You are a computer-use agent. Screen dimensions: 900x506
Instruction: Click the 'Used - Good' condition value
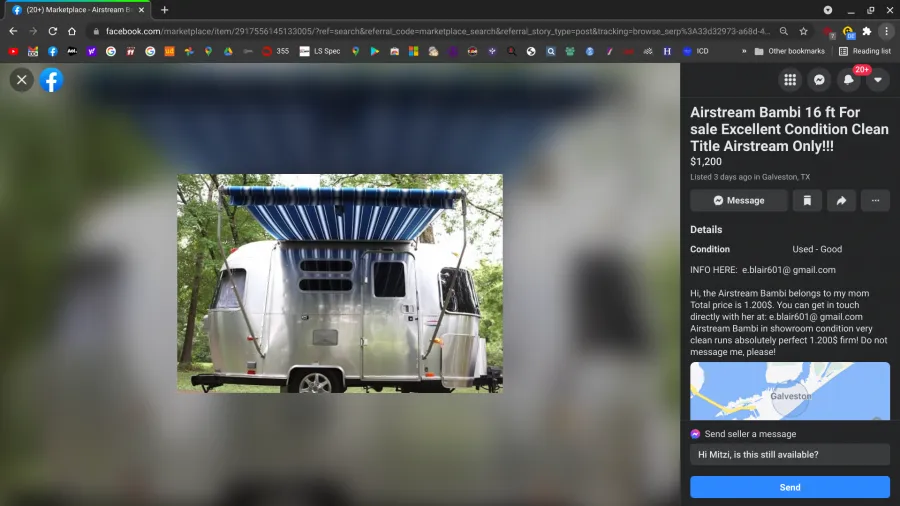tap(817, 249)
